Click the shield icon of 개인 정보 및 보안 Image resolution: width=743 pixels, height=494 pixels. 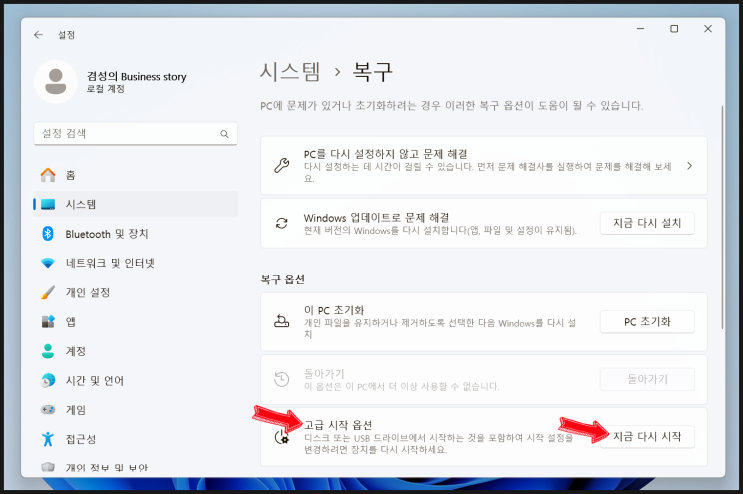pyautogui.click(x=48, y=467)
